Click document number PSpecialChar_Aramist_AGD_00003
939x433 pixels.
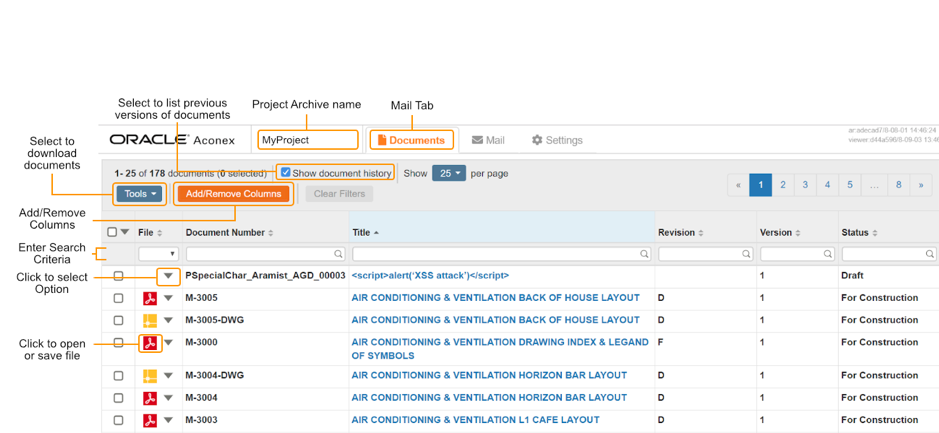click(x=265, y=276)
